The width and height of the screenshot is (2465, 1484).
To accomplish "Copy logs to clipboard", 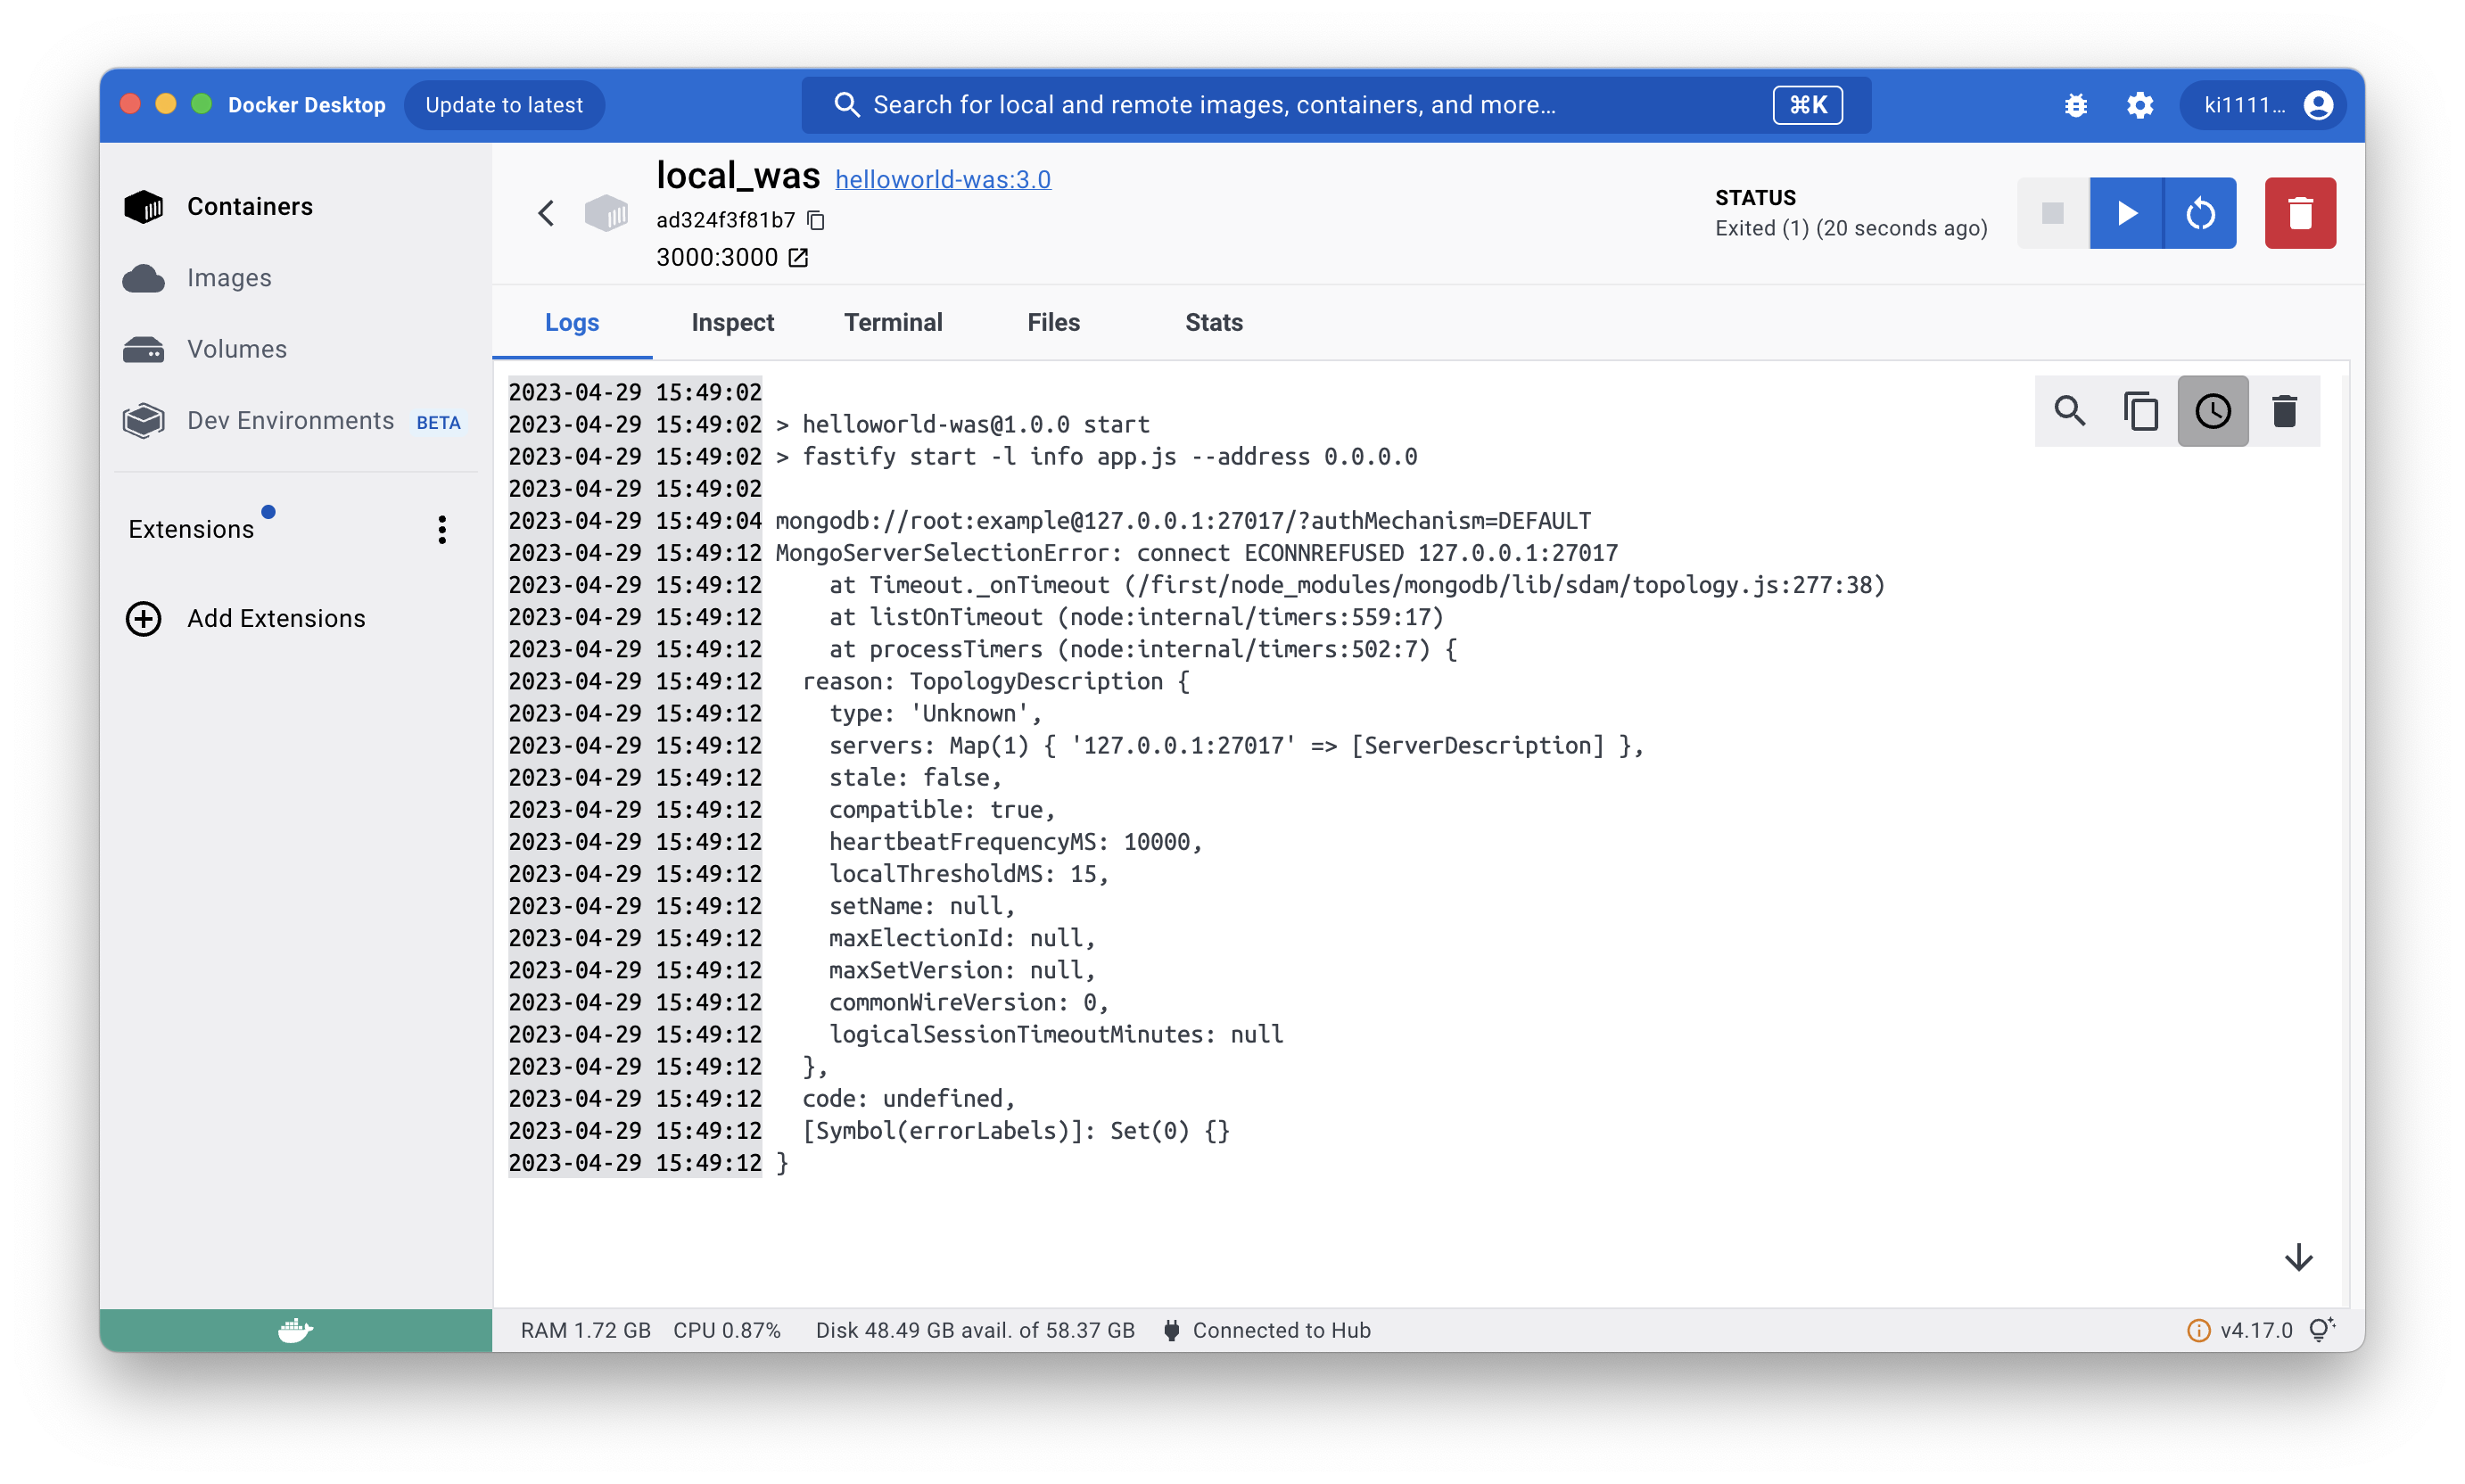I will pos(2141,411).
